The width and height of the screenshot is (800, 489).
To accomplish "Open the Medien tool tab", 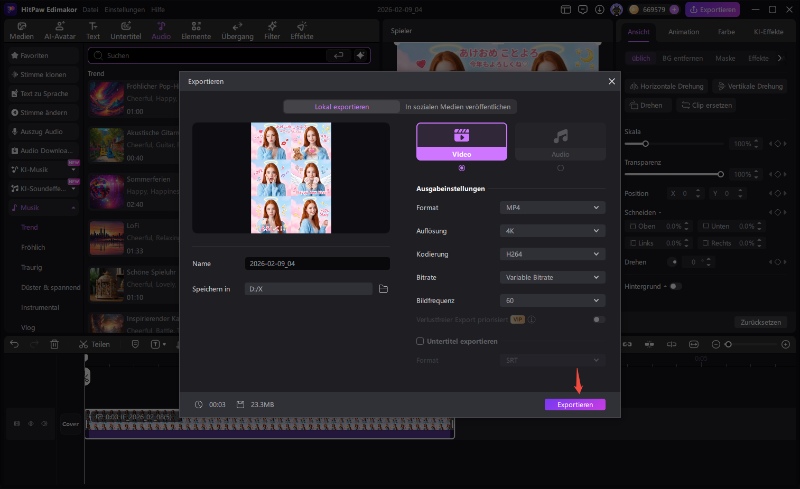I will tap(21, 31).
